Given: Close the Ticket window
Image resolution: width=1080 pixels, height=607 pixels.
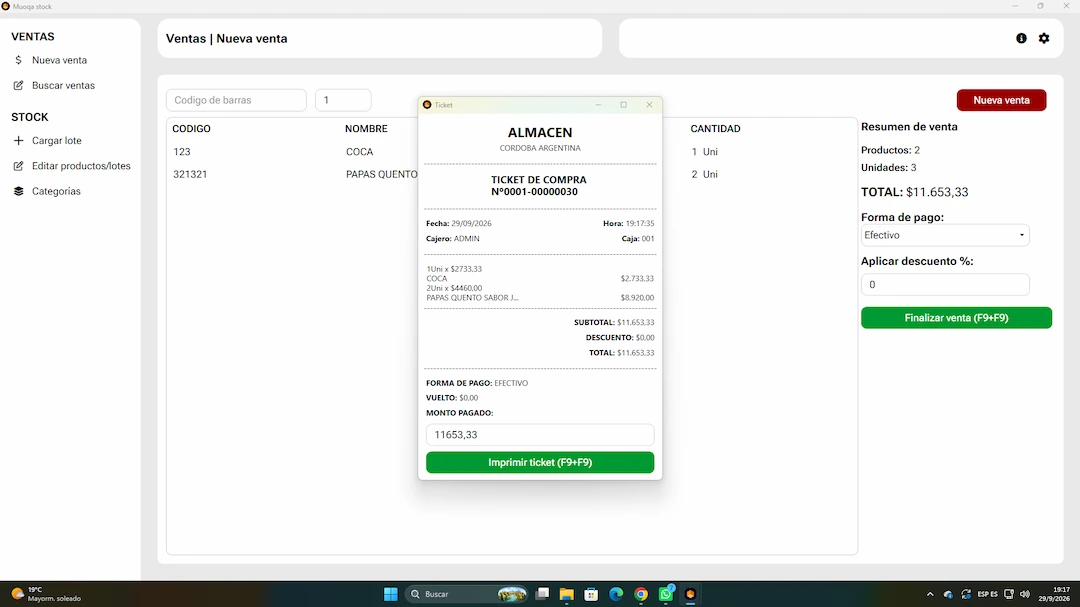Looking at the screenshot, I should [x=649, y=105].
